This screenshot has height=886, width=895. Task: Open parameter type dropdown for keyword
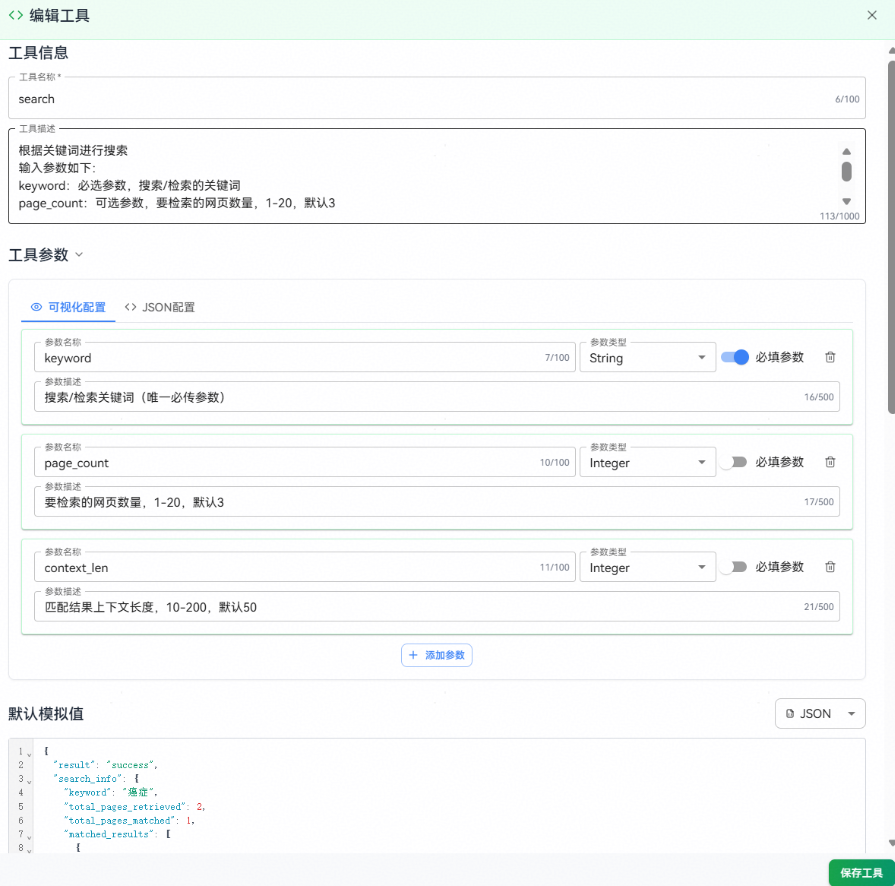(647, 358)
